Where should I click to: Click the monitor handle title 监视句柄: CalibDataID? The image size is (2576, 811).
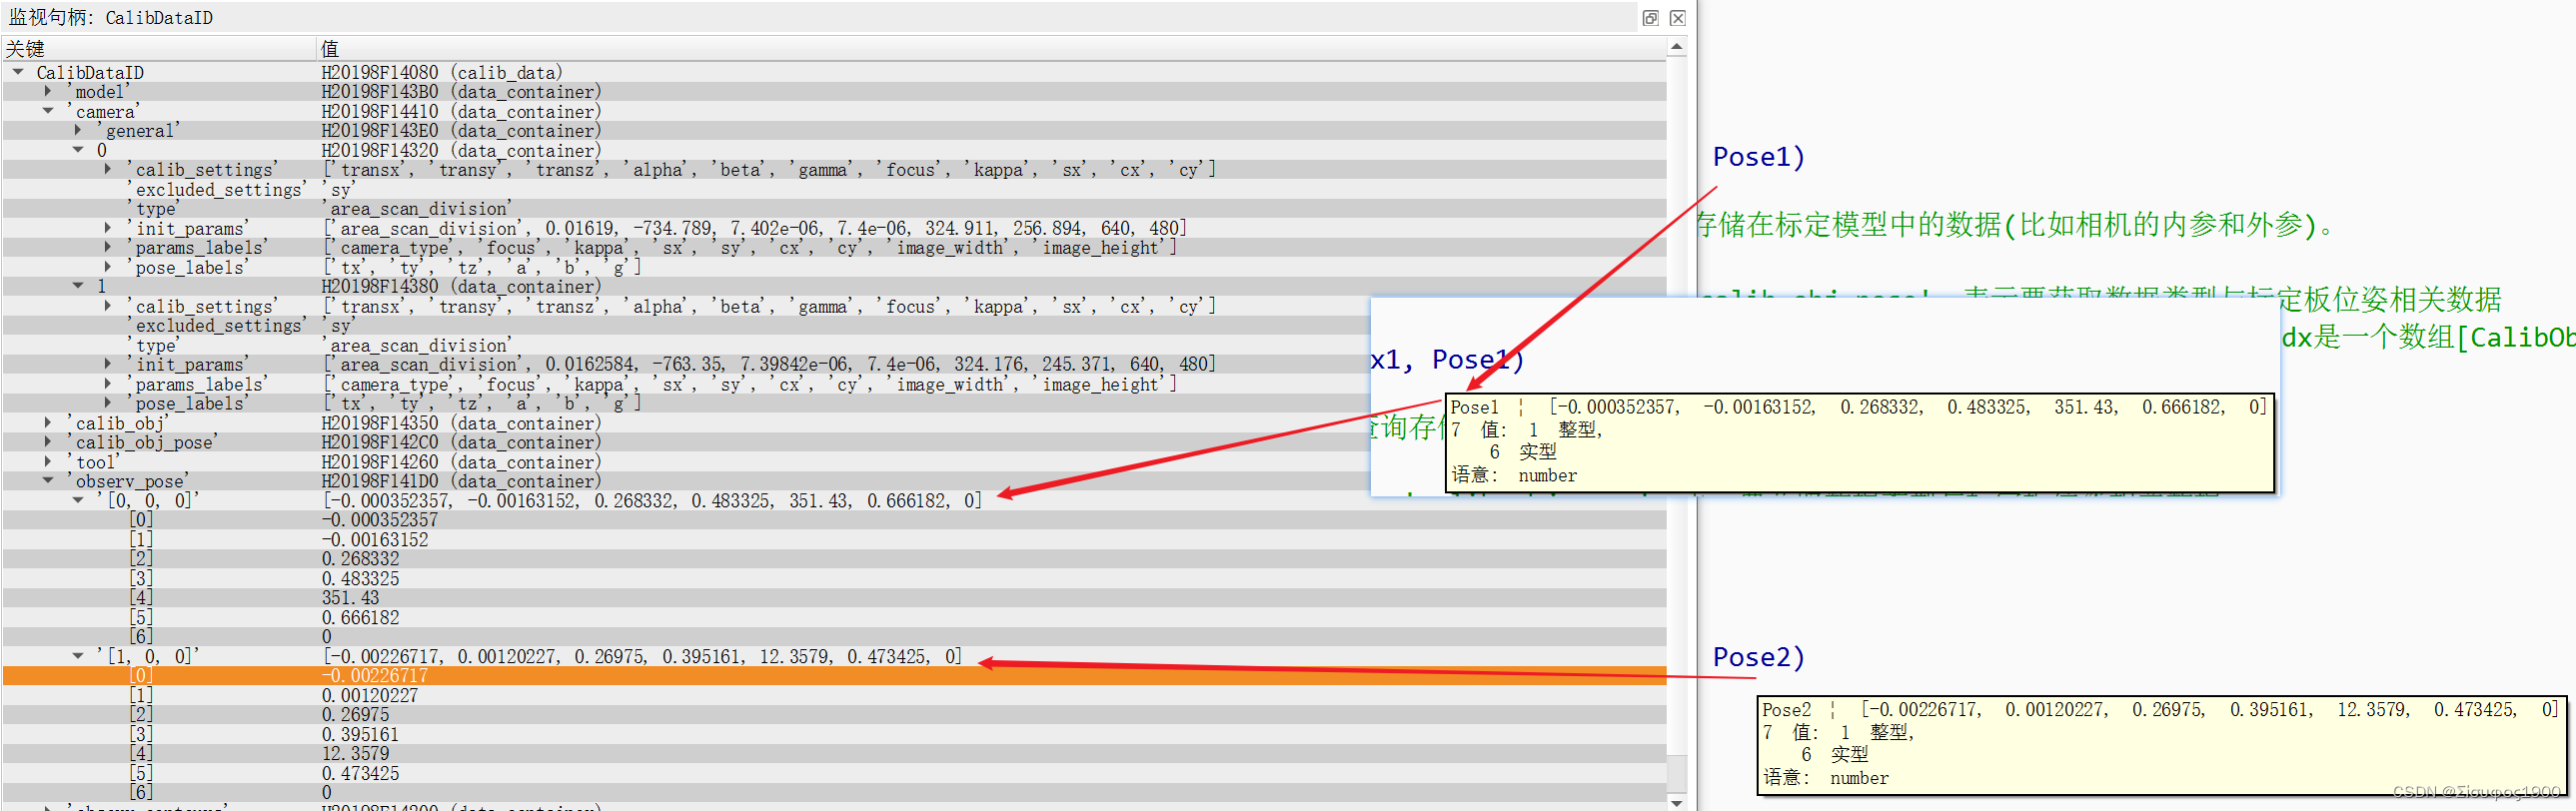coord(110,18)
